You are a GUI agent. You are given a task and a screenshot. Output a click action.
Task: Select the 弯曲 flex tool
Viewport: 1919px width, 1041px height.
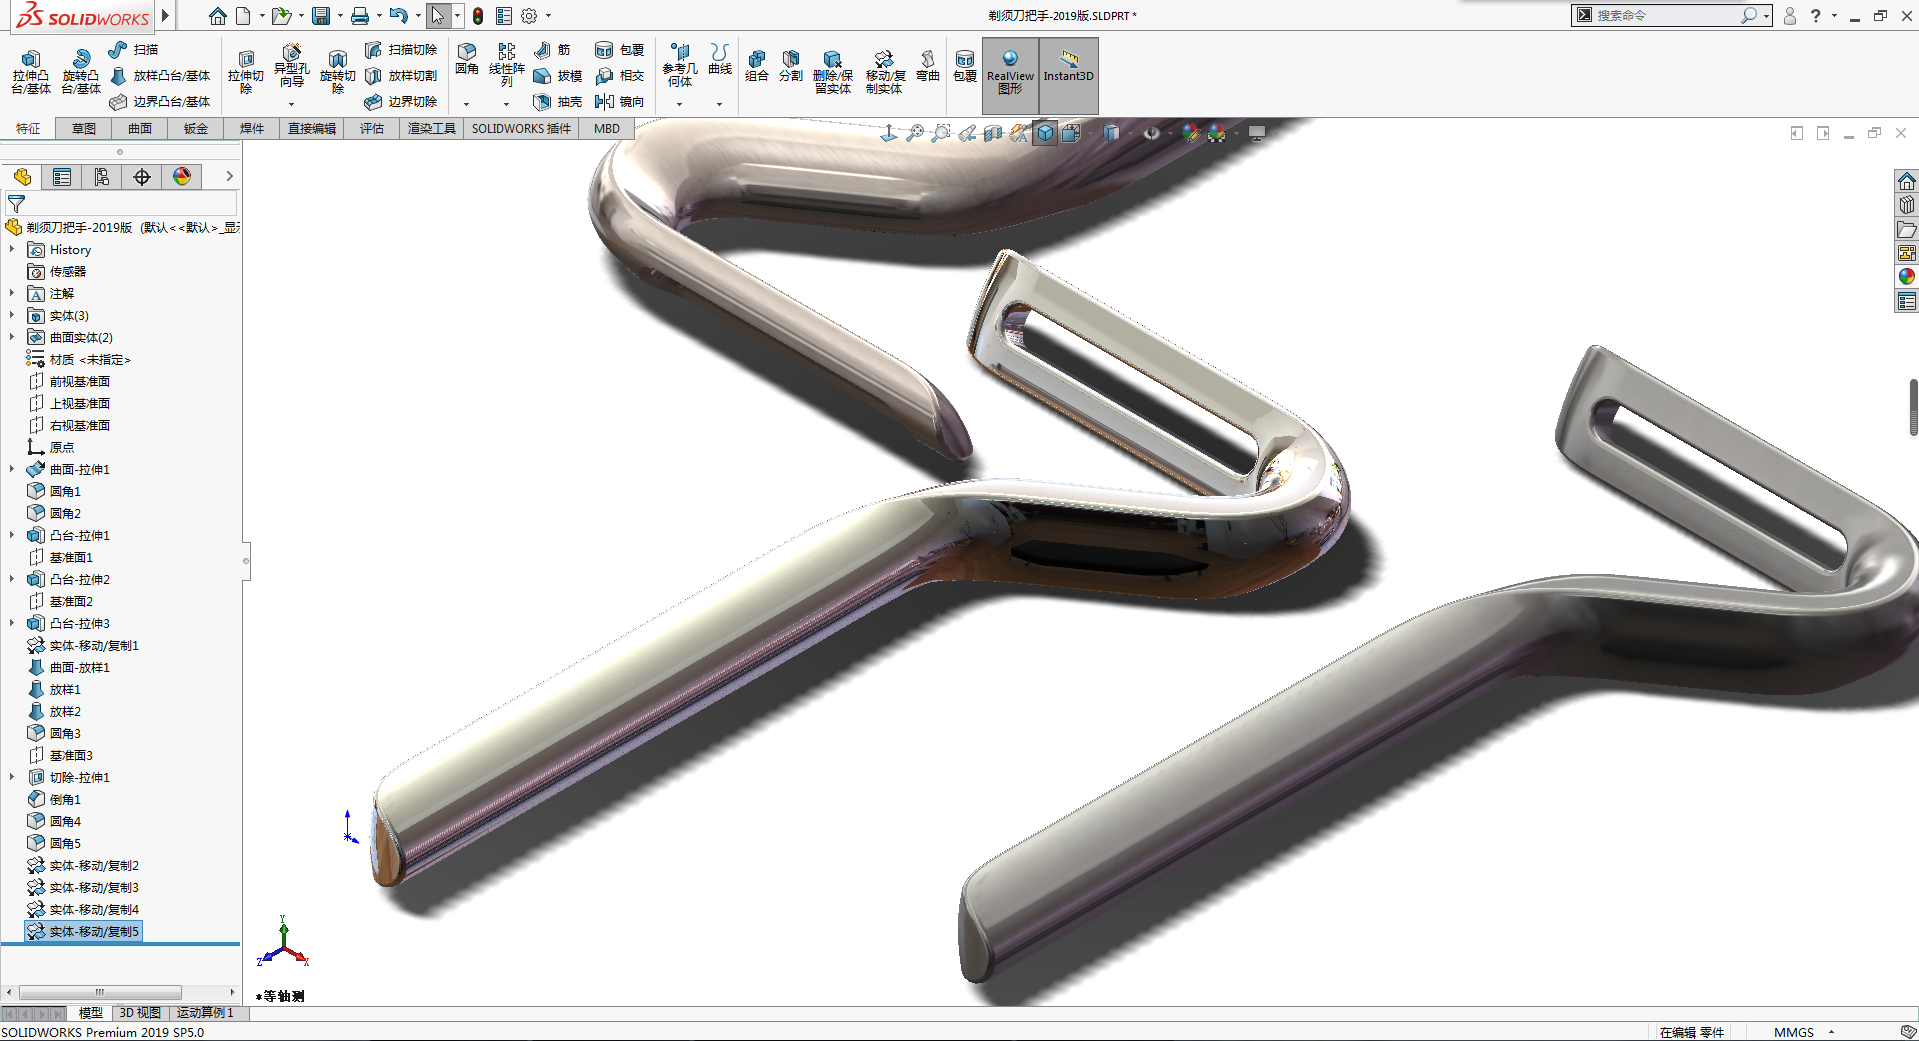point(928,65)
